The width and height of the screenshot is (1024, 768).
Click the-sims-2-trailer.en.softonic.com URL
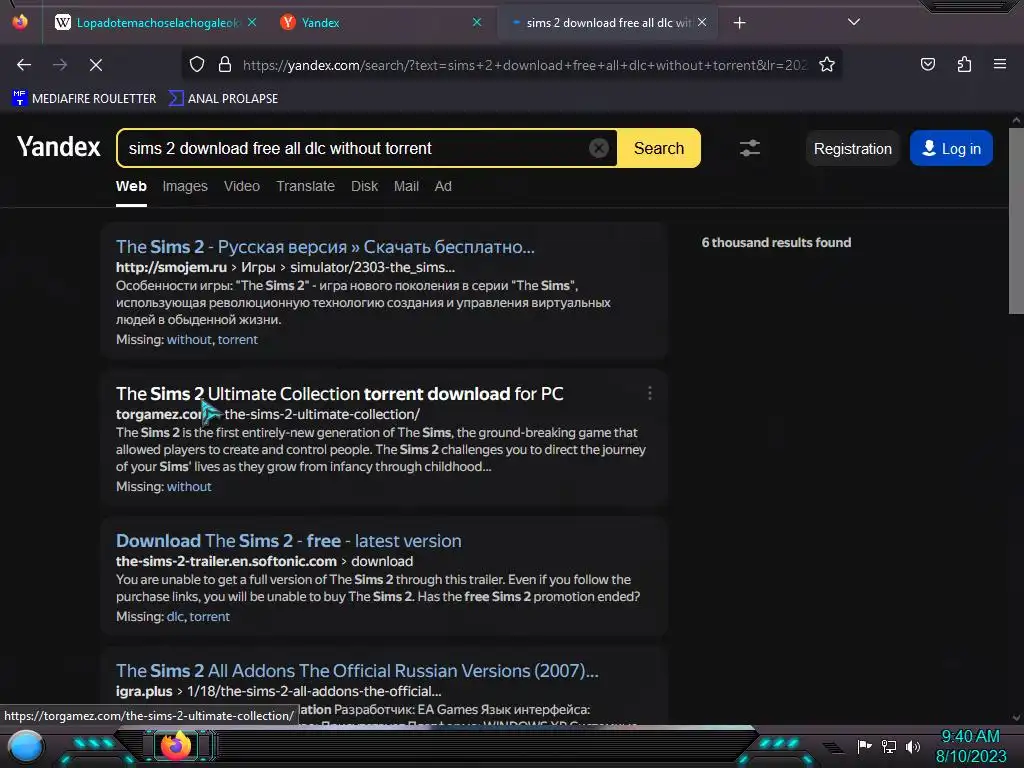[226, 561]
